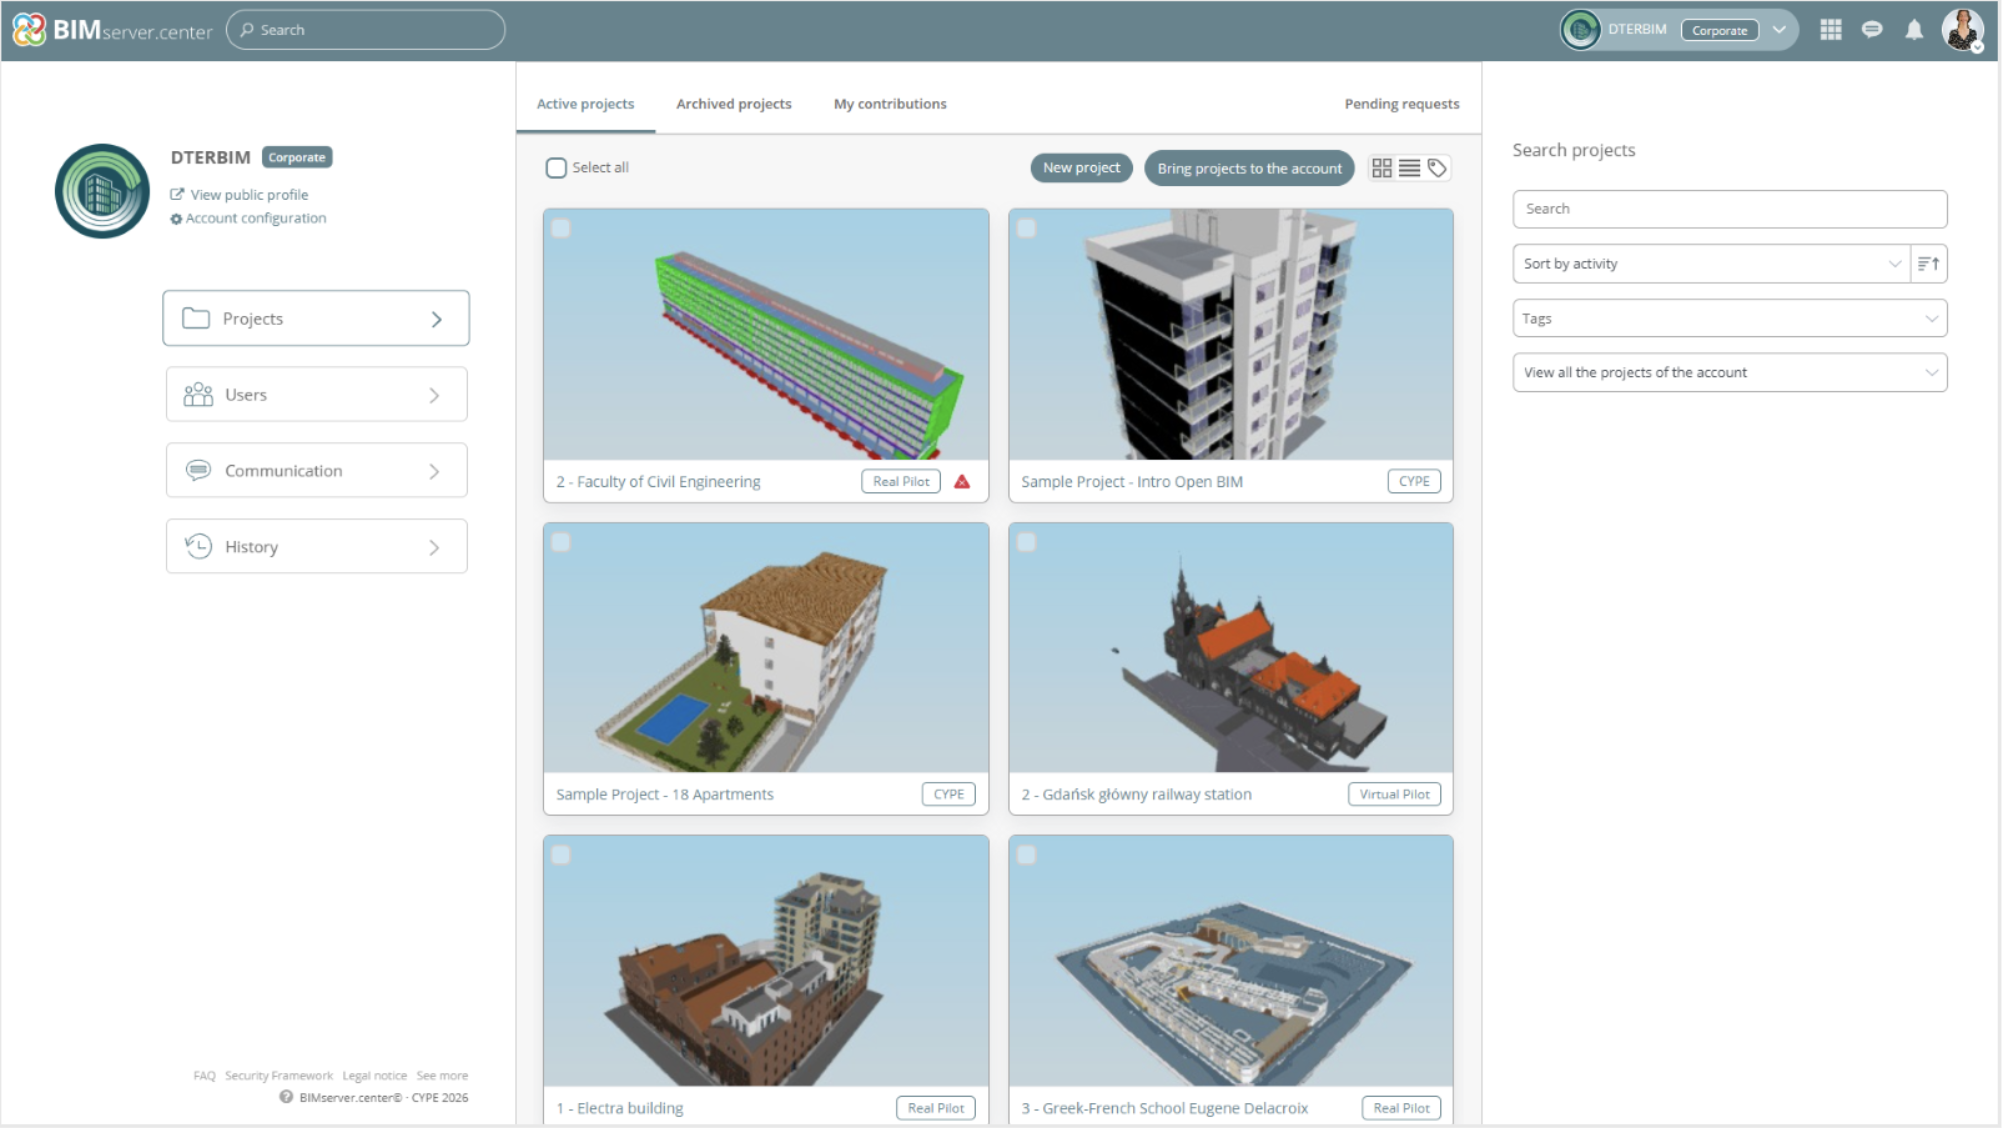Click the folder icon in Projects

pyautogui.click(x=196, y=318)
